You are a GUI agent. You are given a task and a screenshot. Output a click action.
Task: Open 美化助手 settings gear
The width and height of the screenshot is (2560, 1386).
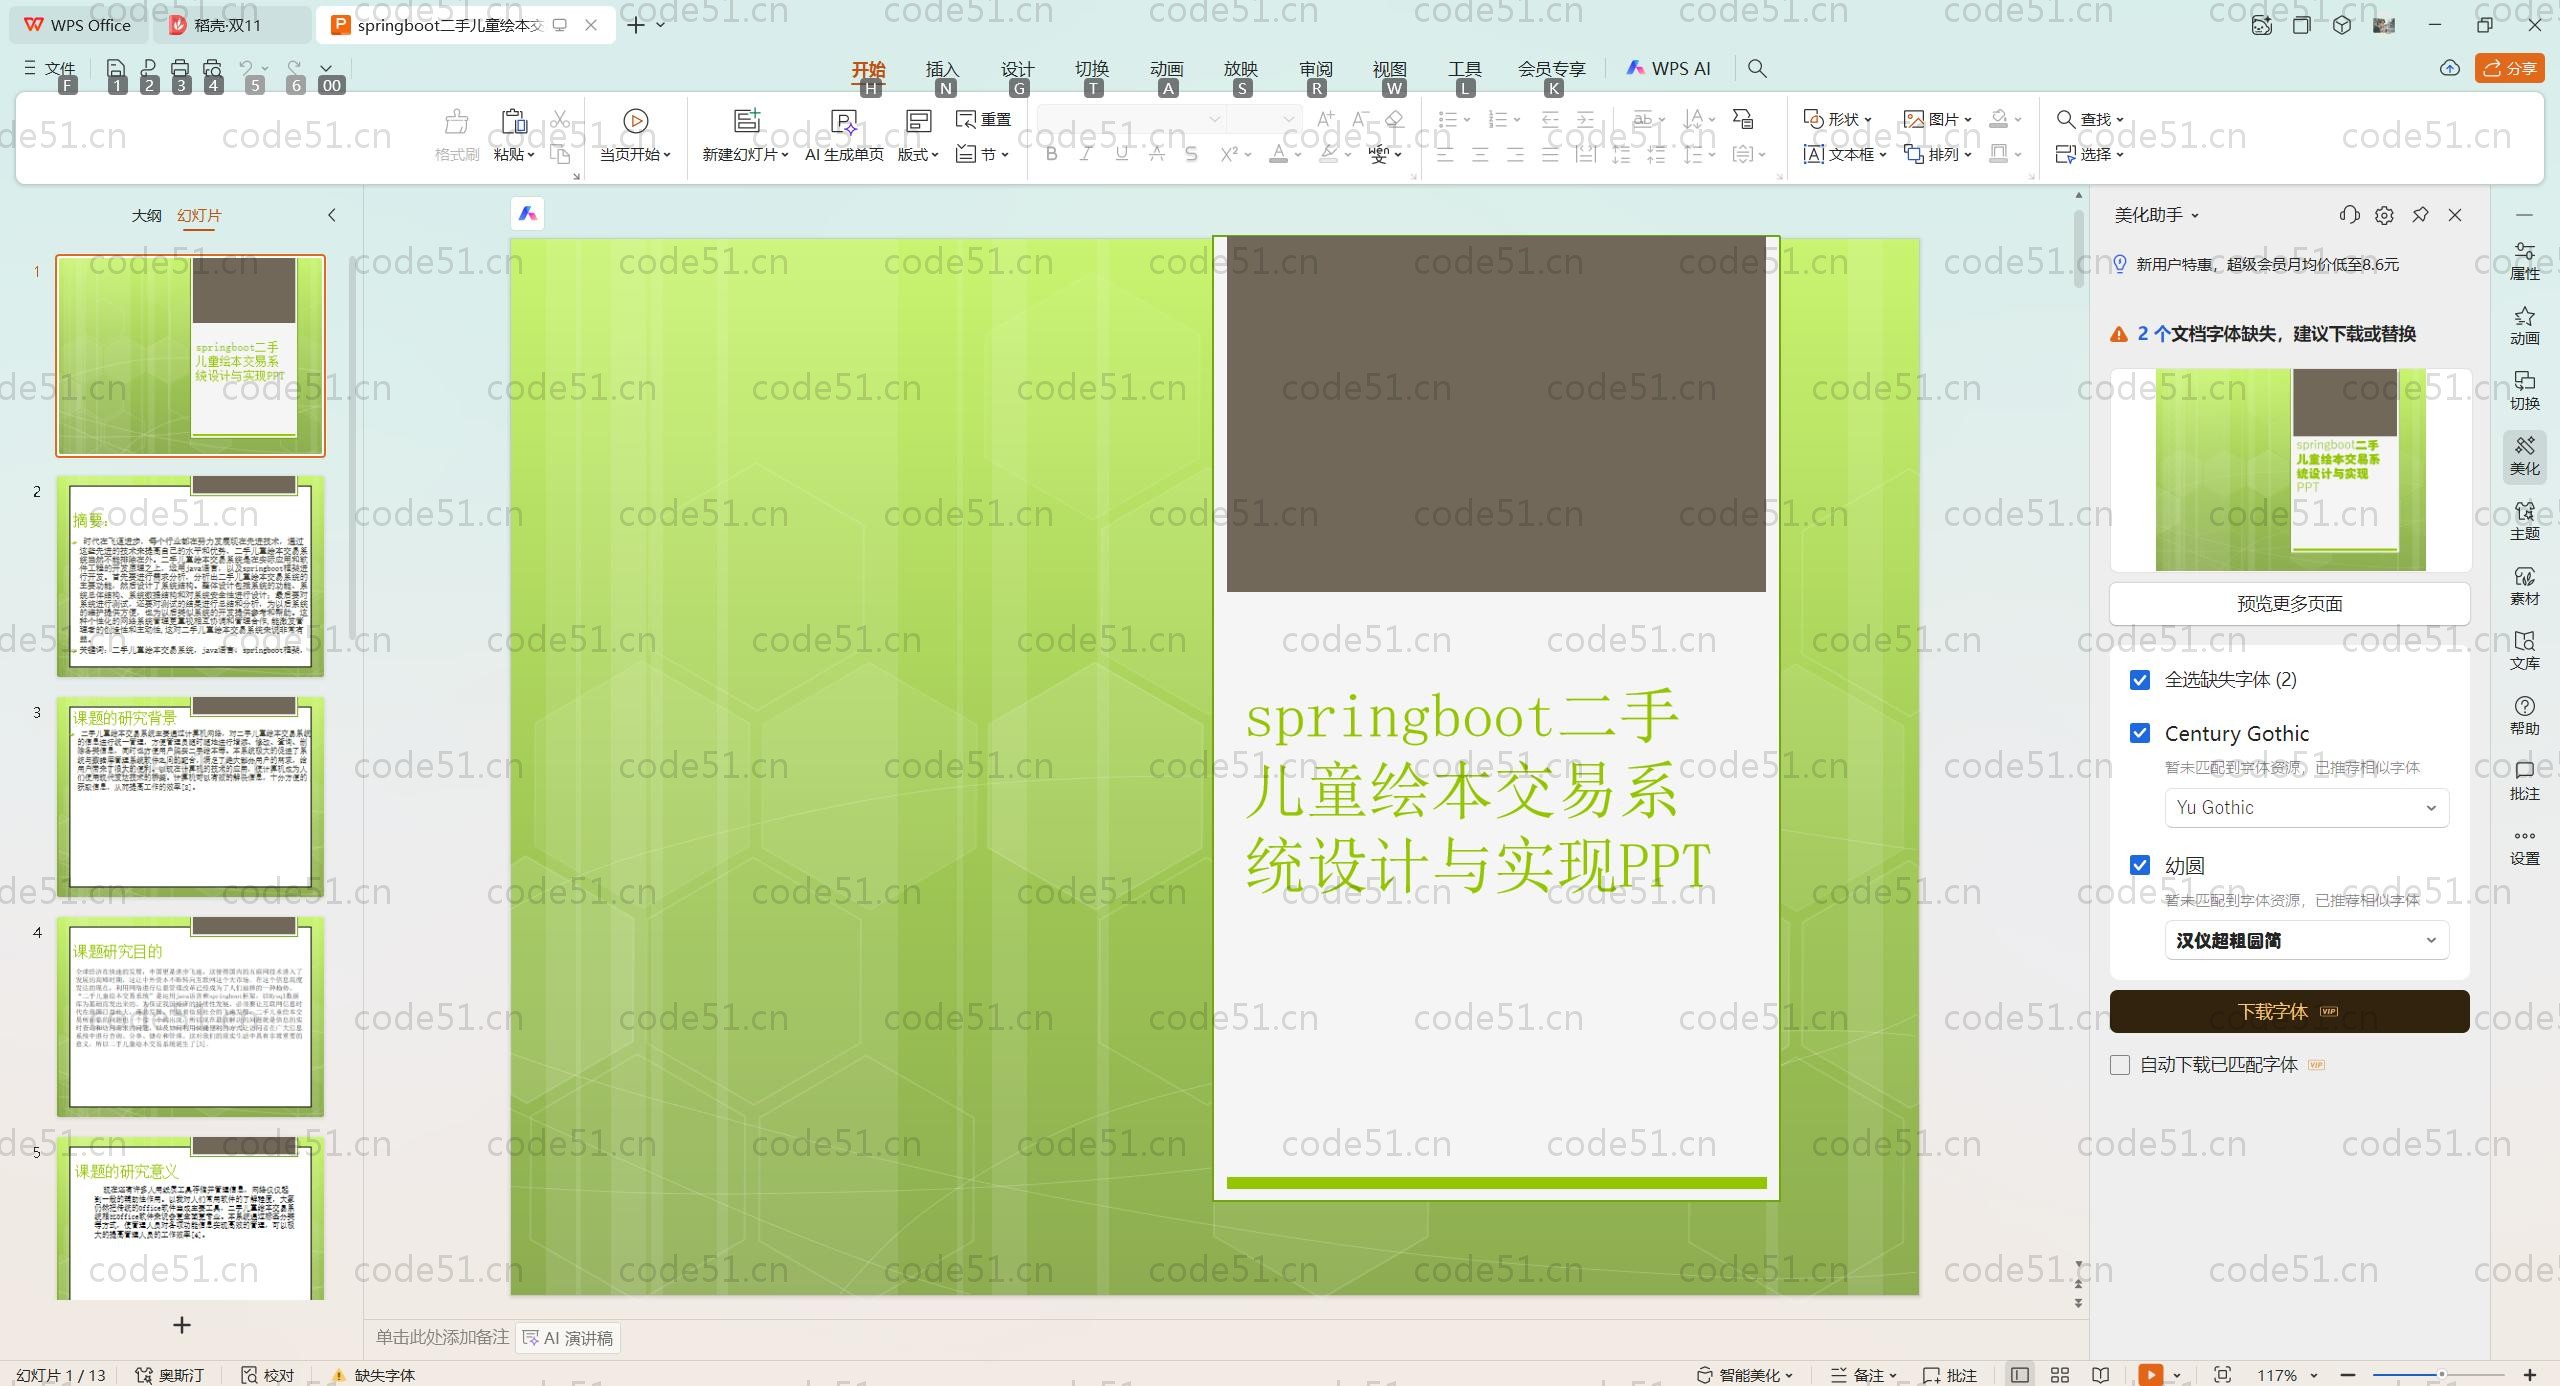pyautogui.click(x=2384, y=215)
